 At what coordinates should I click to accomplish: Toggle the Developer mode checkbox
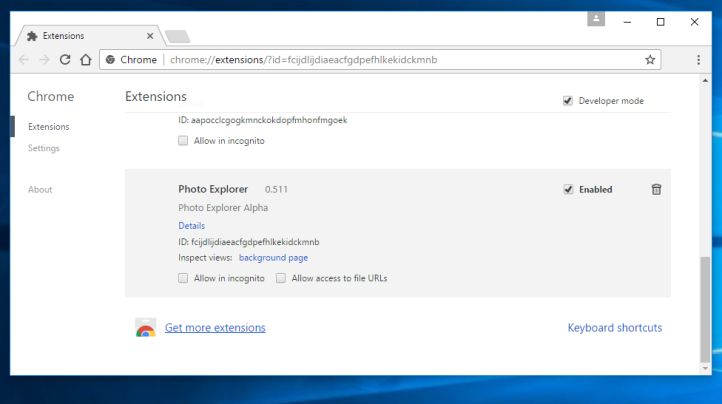(567, 101)
